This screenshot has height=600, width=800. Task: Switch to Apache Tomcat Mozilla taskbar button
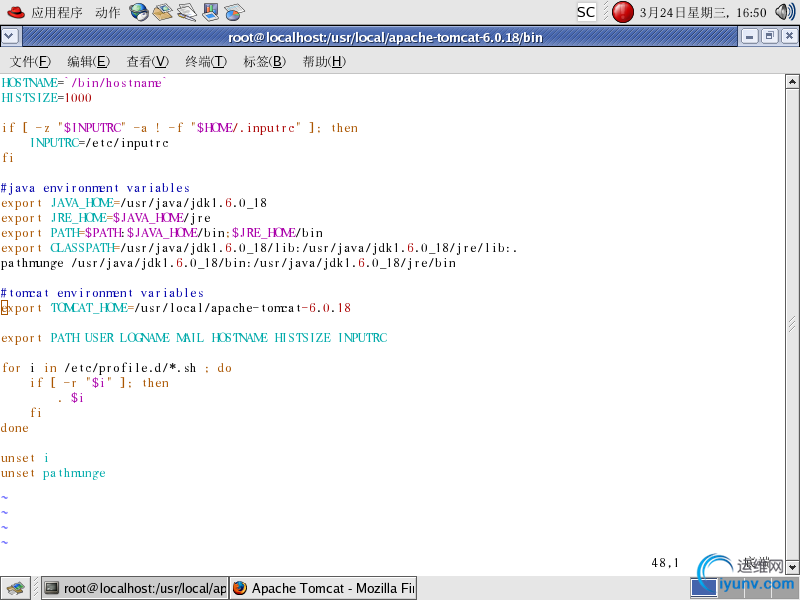click(323, 588)
